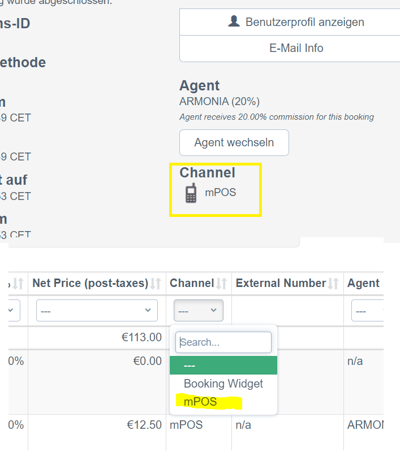Click the mPOS mobile phone icon
This screenshot has width=400, height=461.
[x=191, y=193]
